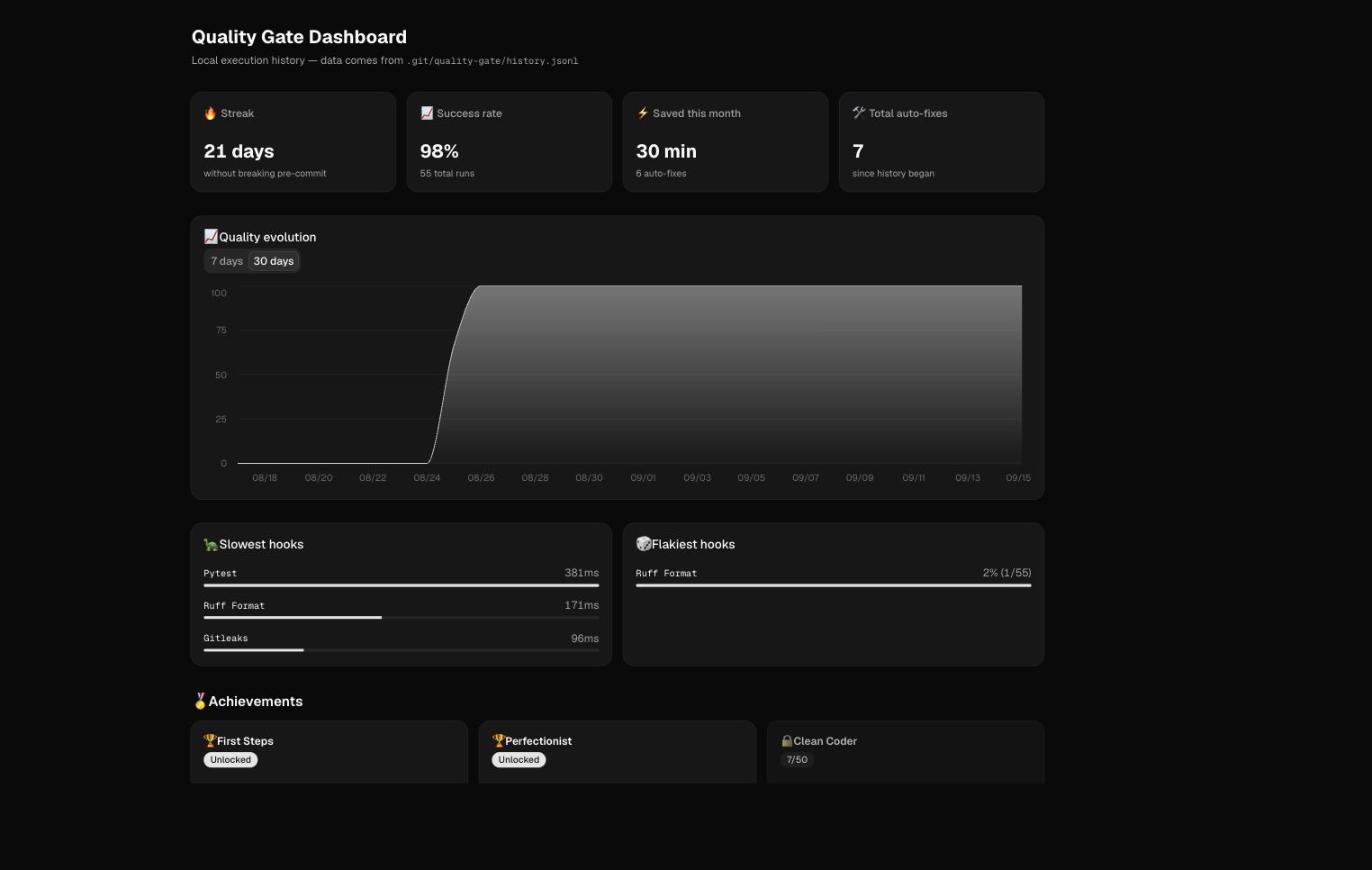Select the 30 days tab
The height and width of the screenshot is (870, 1372).
[x=274, y=261]
